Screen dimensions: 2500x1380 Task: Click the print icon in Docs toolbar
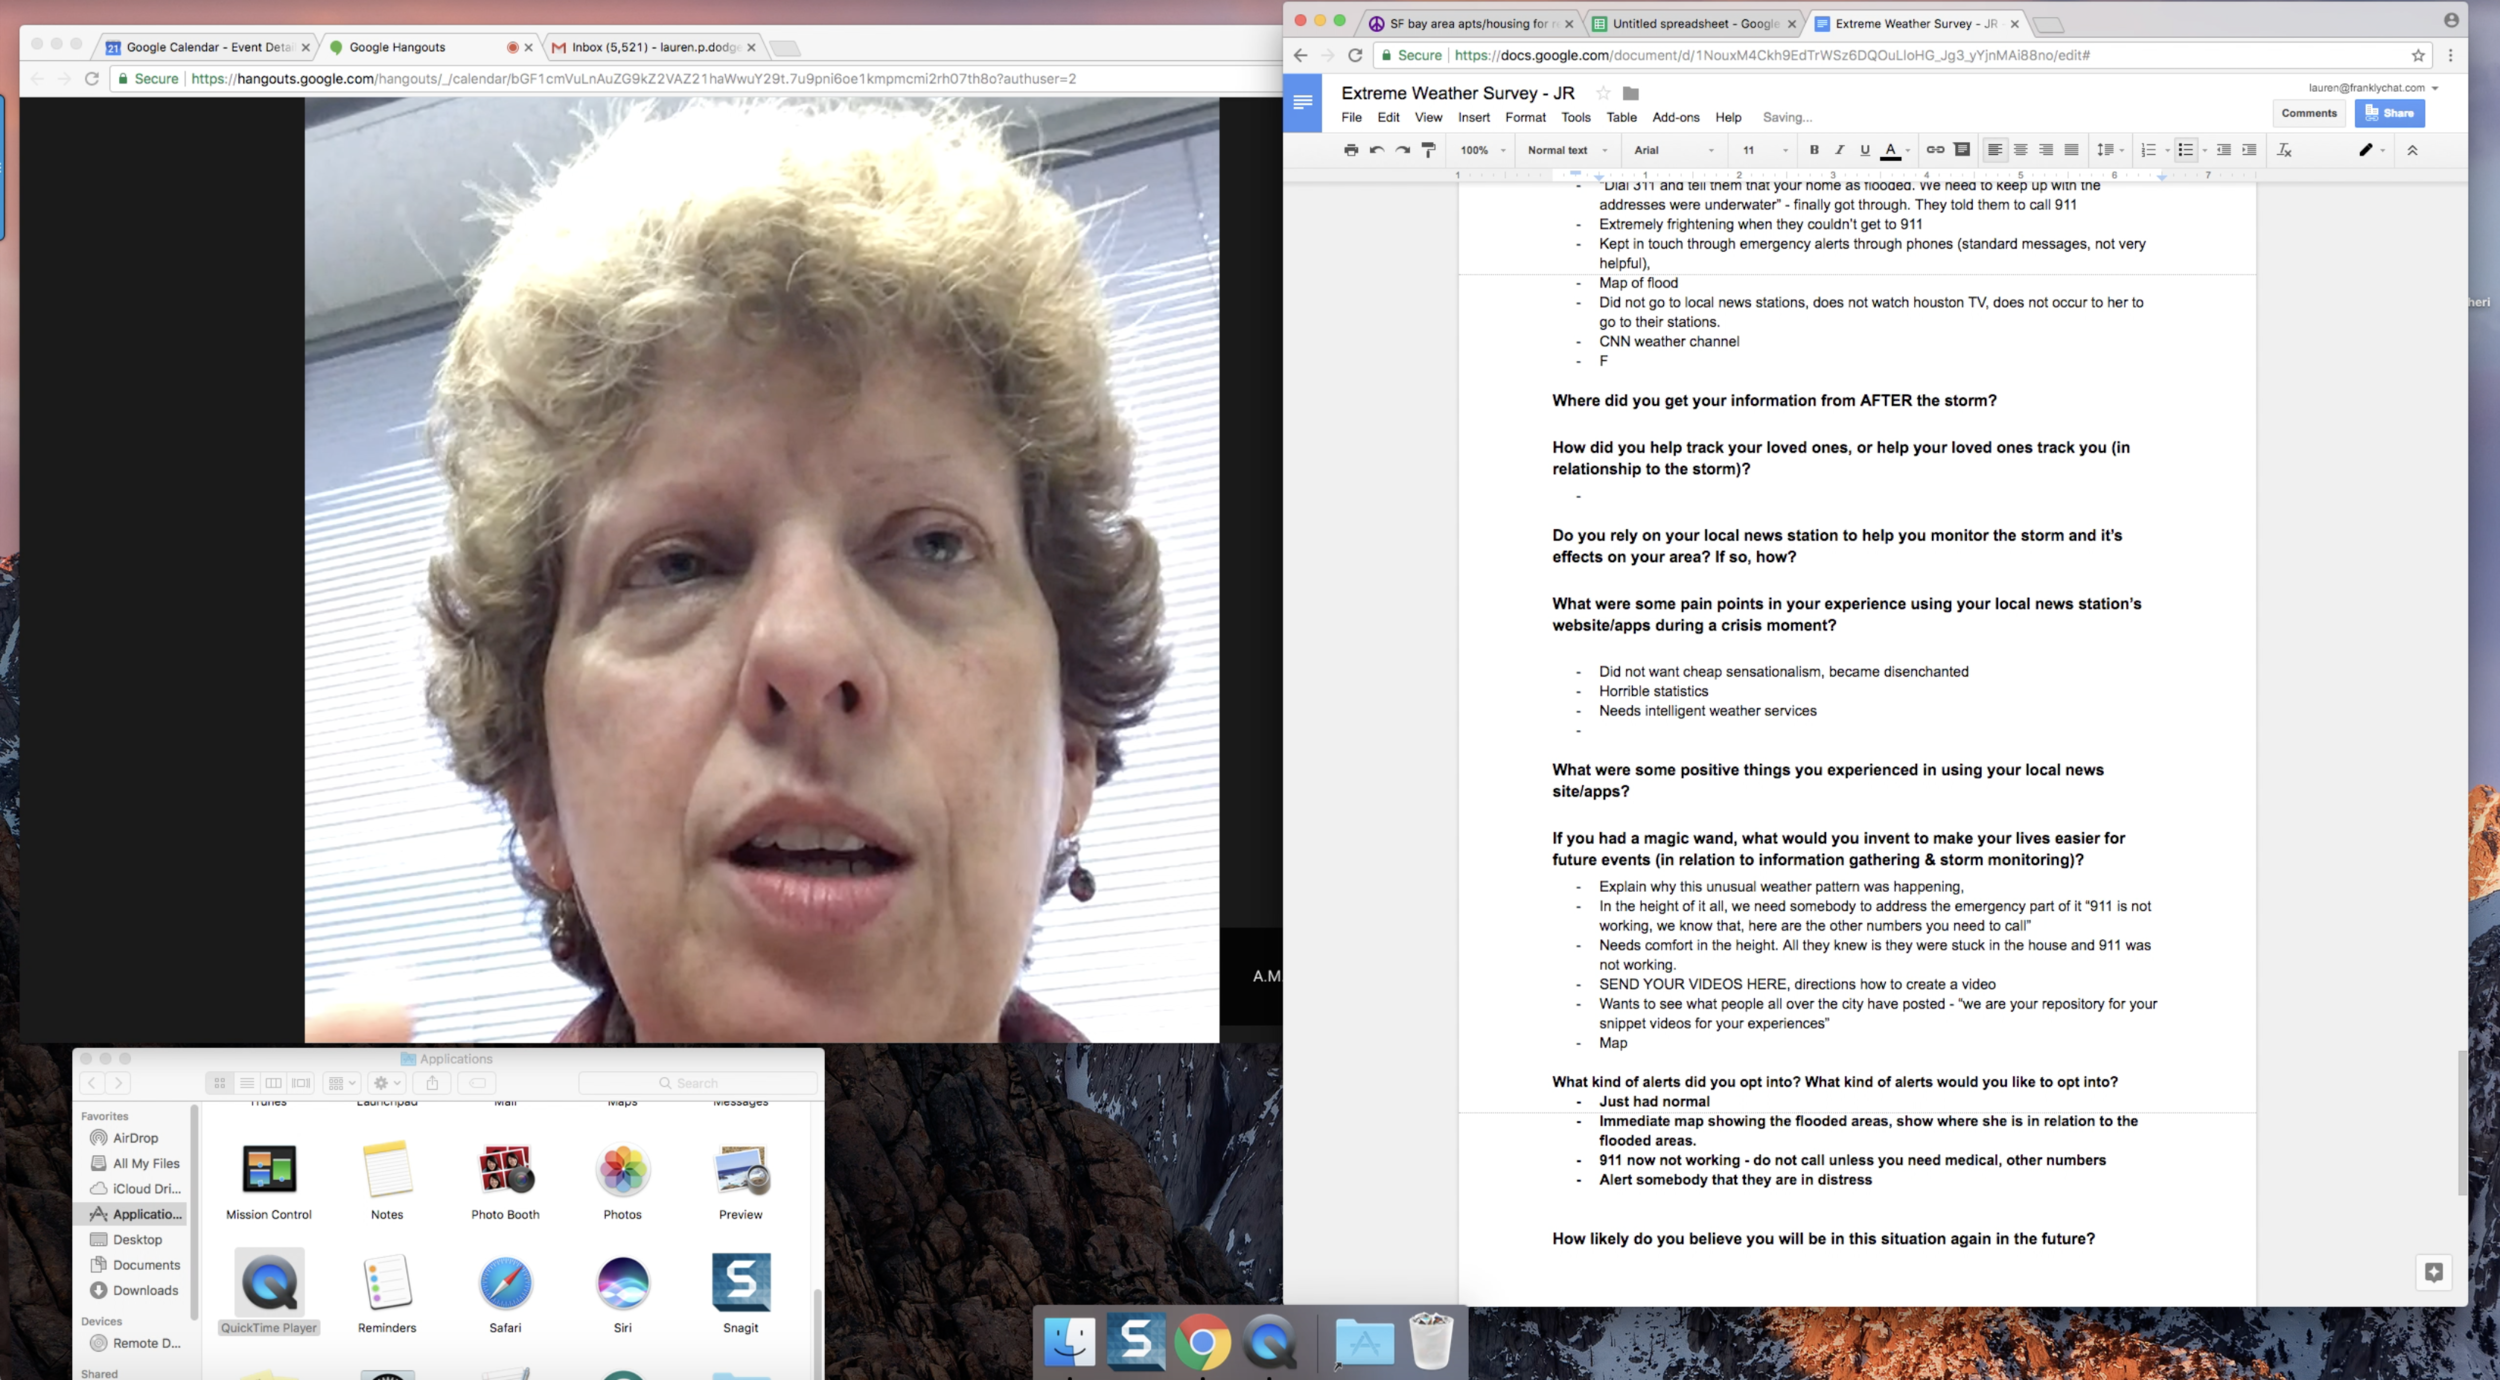tap(1350, 150)
